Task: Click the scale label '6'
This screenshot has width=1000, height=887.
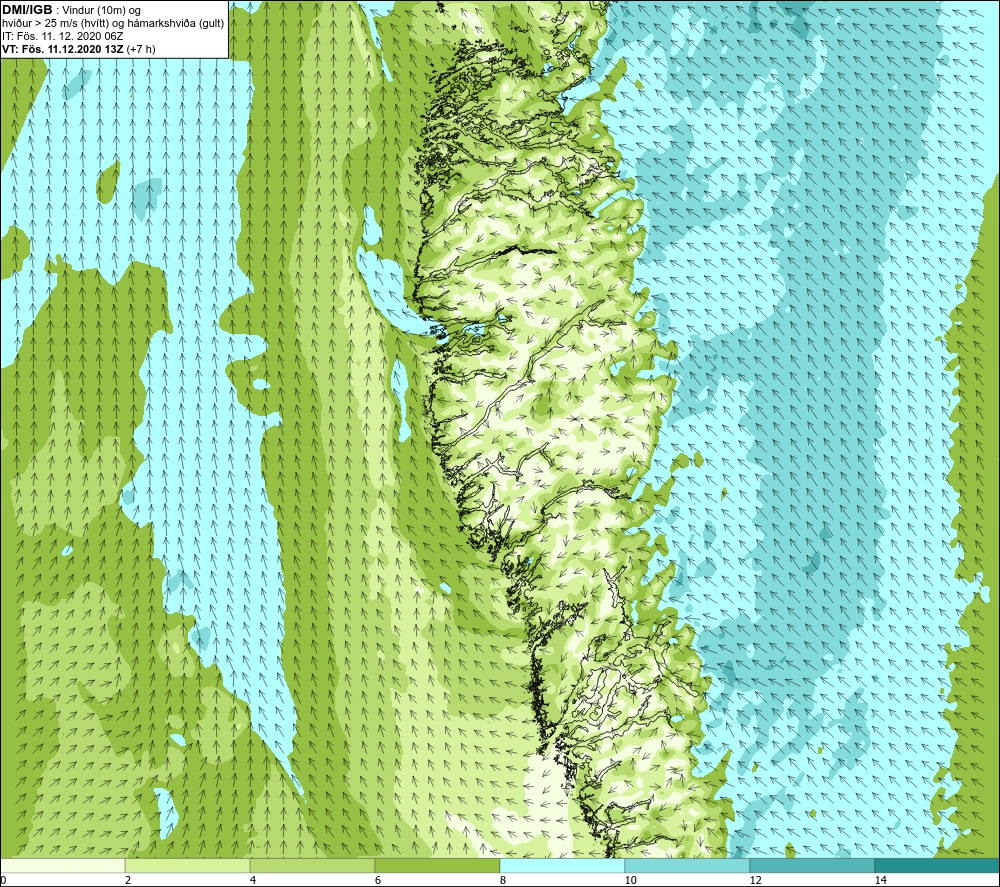Action: (x=378, y=880)
